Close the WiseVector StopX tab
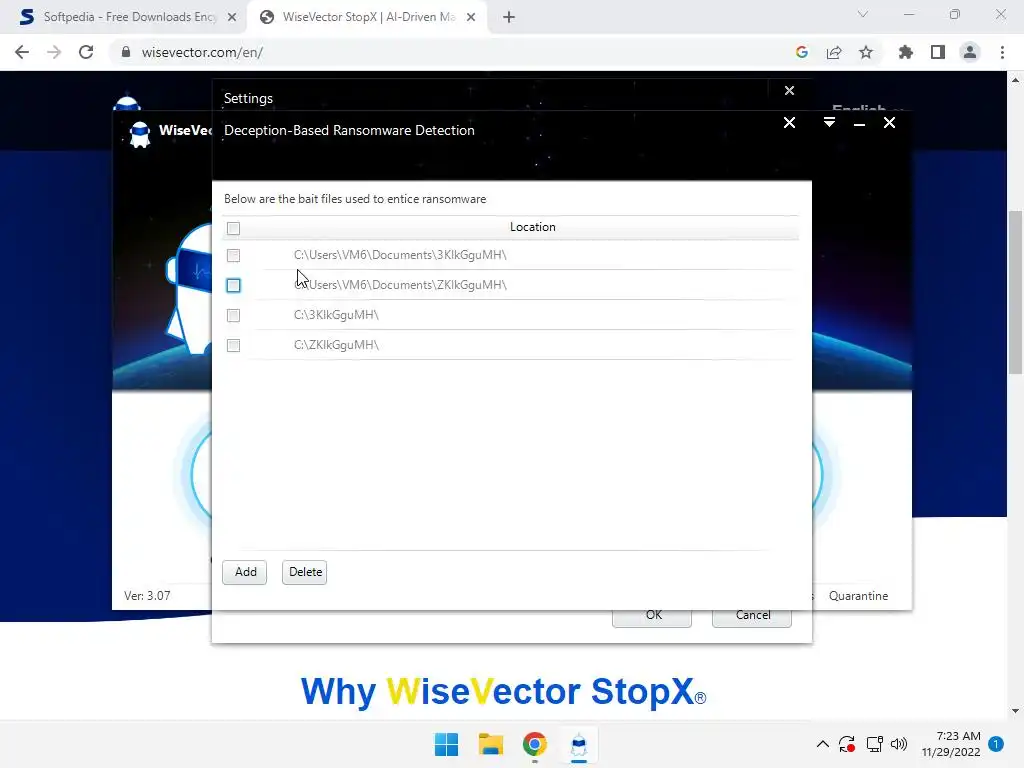The width and height of the screenshot is (1024, 768). 471,17
